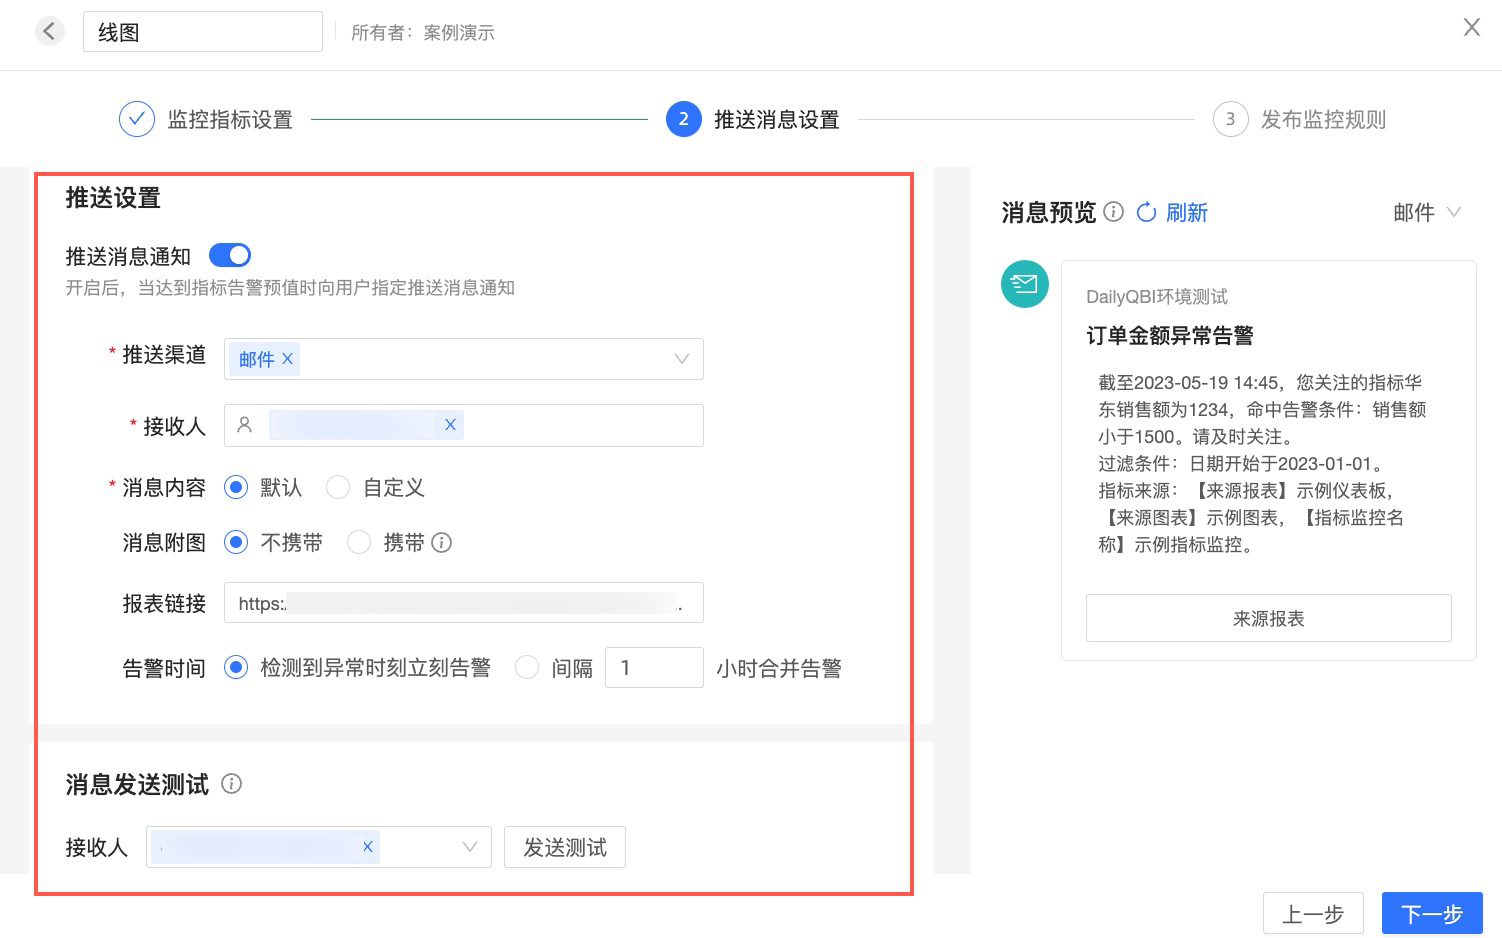1502x938 pixels.
Task: Click the preview title 订单金额异常告警
Action: point(1170,336)
